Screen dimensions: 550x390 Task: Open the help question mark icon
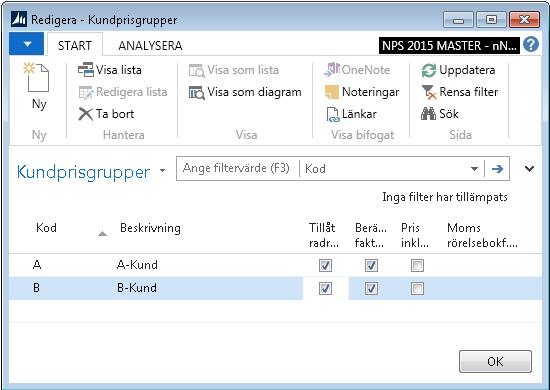[531, 45]
